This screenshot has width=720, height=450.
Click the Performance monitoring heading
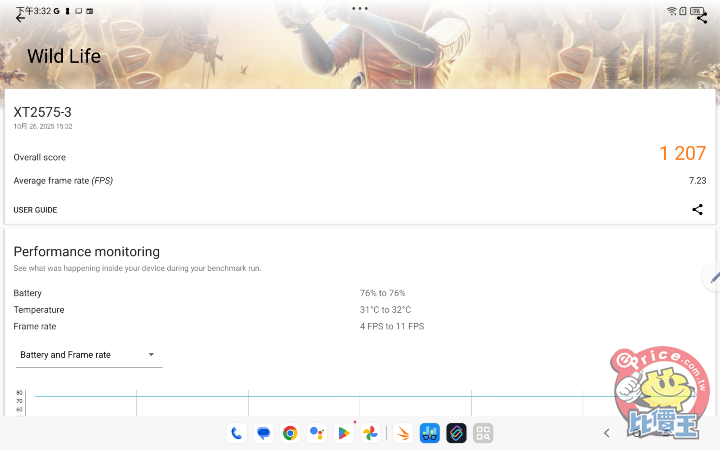[86, 252]
